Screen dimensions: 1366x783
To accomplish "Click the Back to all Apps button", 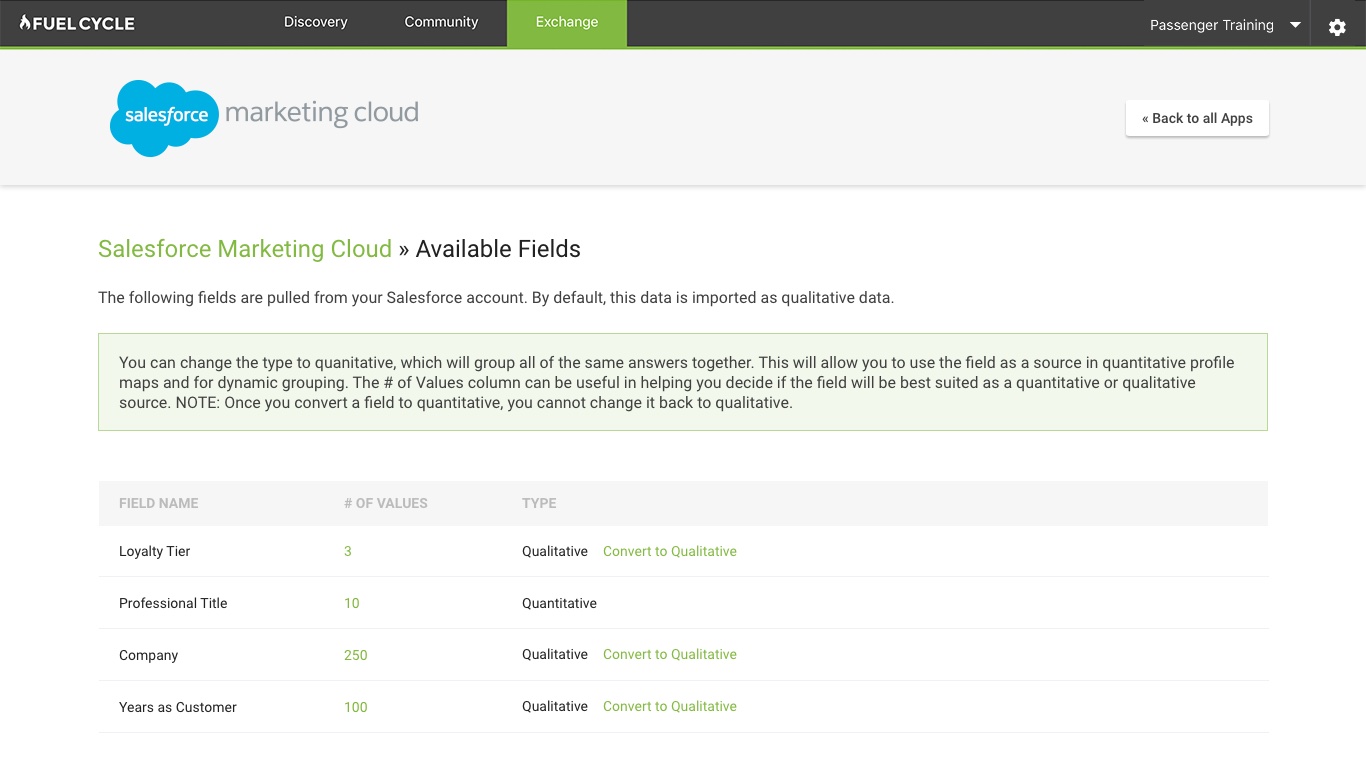I will (1197, 118).
